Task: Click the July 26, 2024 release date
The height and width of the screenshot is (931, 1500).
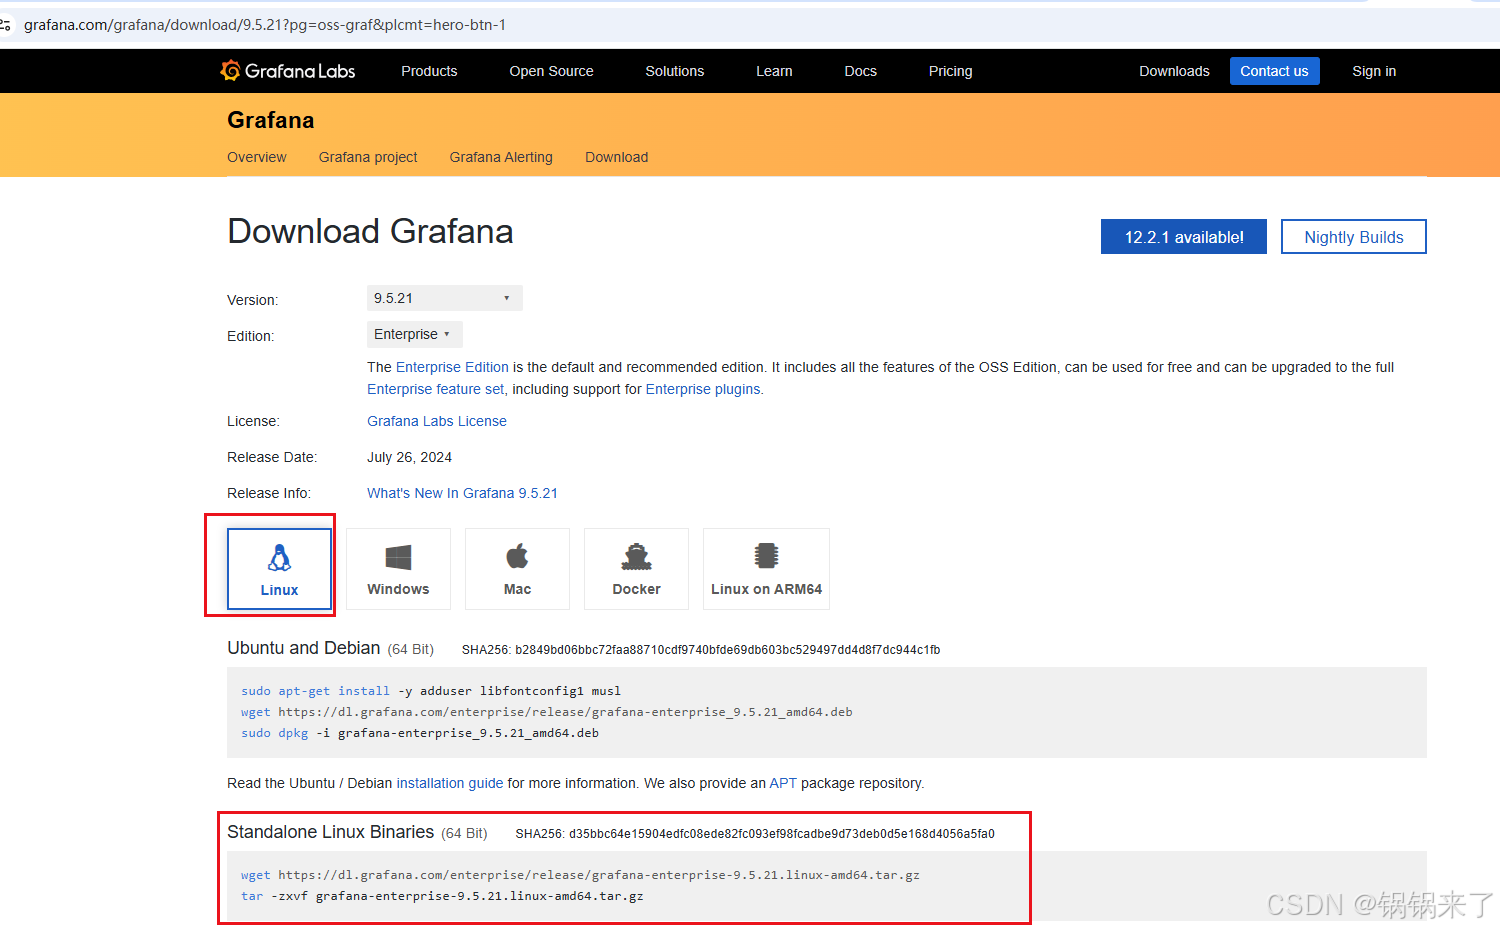Action: tap(409, 457)
